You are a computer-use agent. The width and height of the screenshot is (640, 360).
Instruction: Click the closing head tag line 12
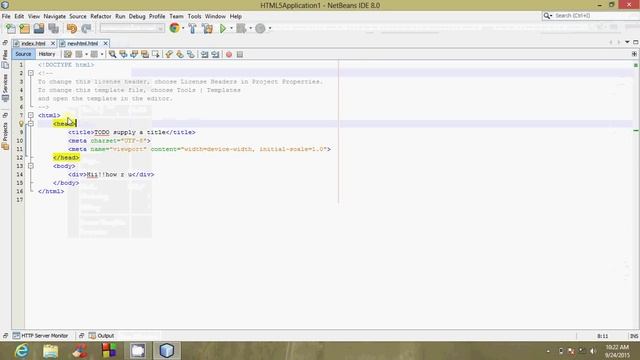(x=66, y=158)
